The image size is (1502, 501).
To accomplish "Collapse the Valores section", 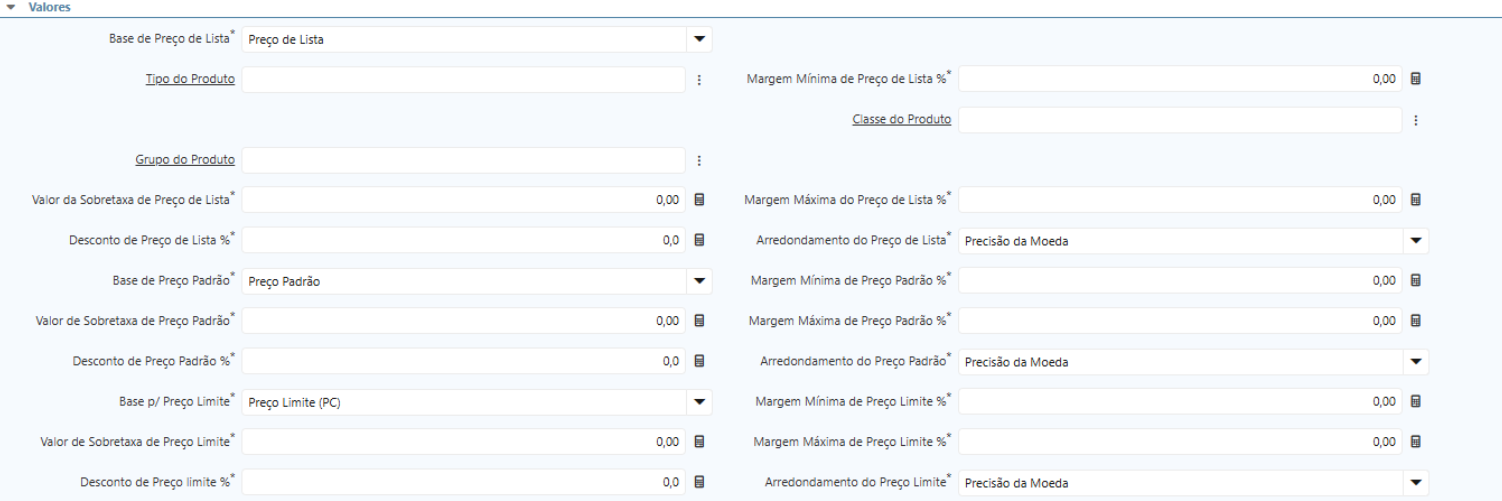I will [11, 7].
